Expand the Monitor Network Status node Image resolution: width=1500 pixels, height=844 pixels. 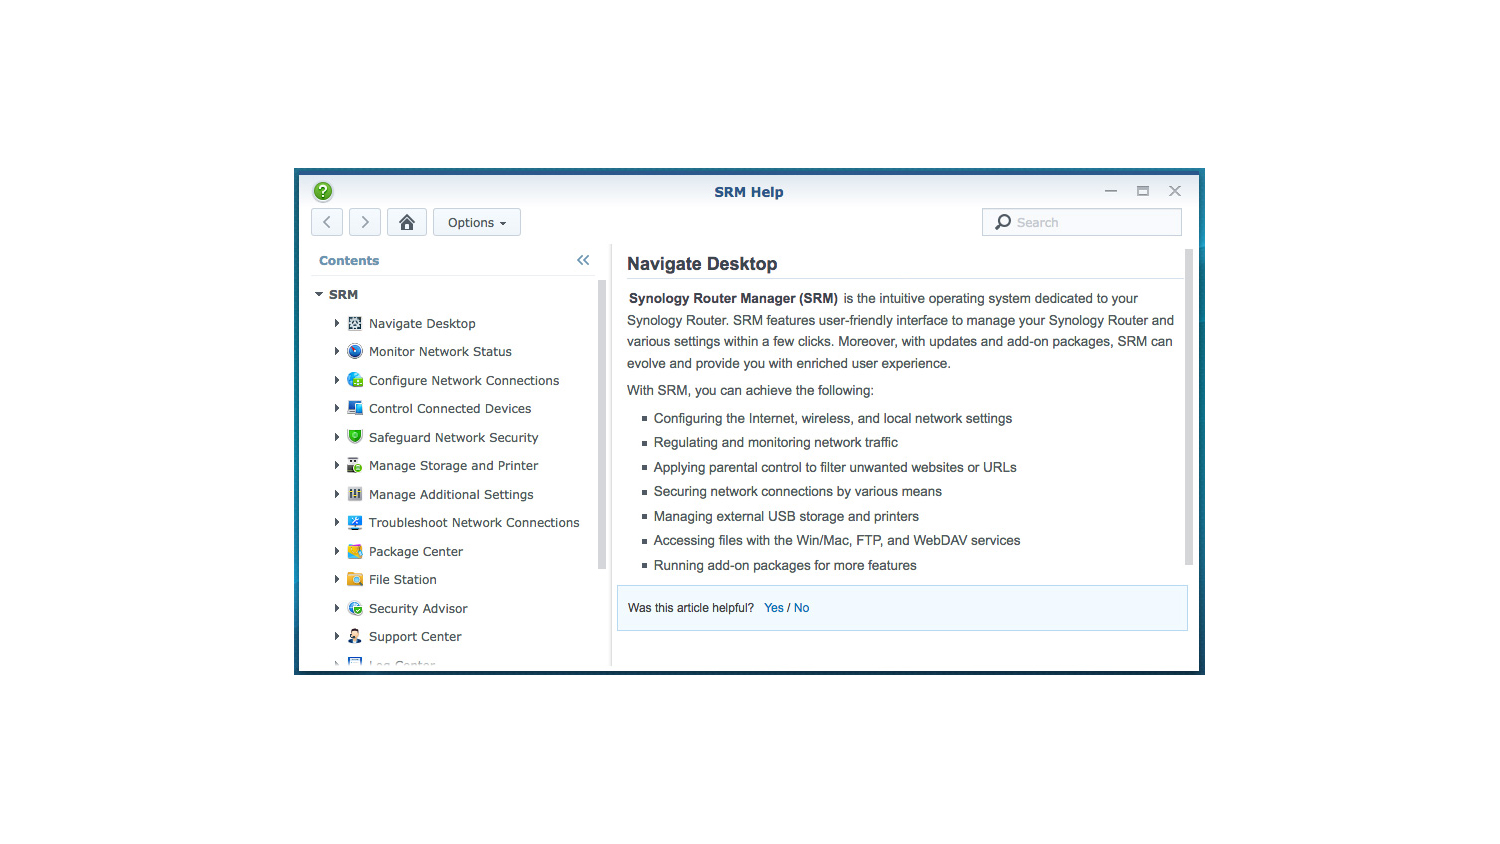click(x=337, y=351)
